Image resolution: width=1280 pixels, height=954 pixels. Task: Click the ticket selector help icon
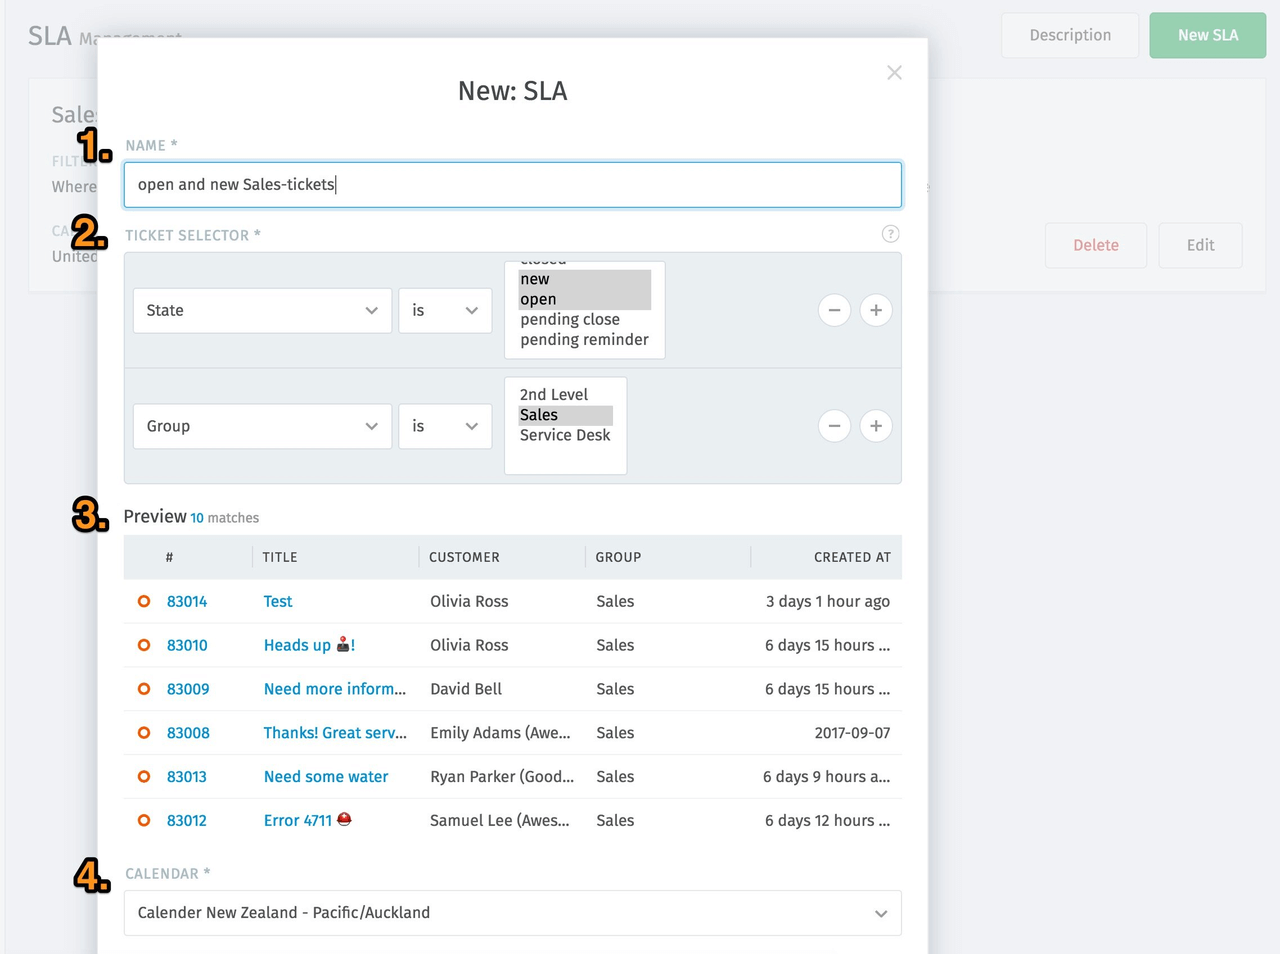890,234
